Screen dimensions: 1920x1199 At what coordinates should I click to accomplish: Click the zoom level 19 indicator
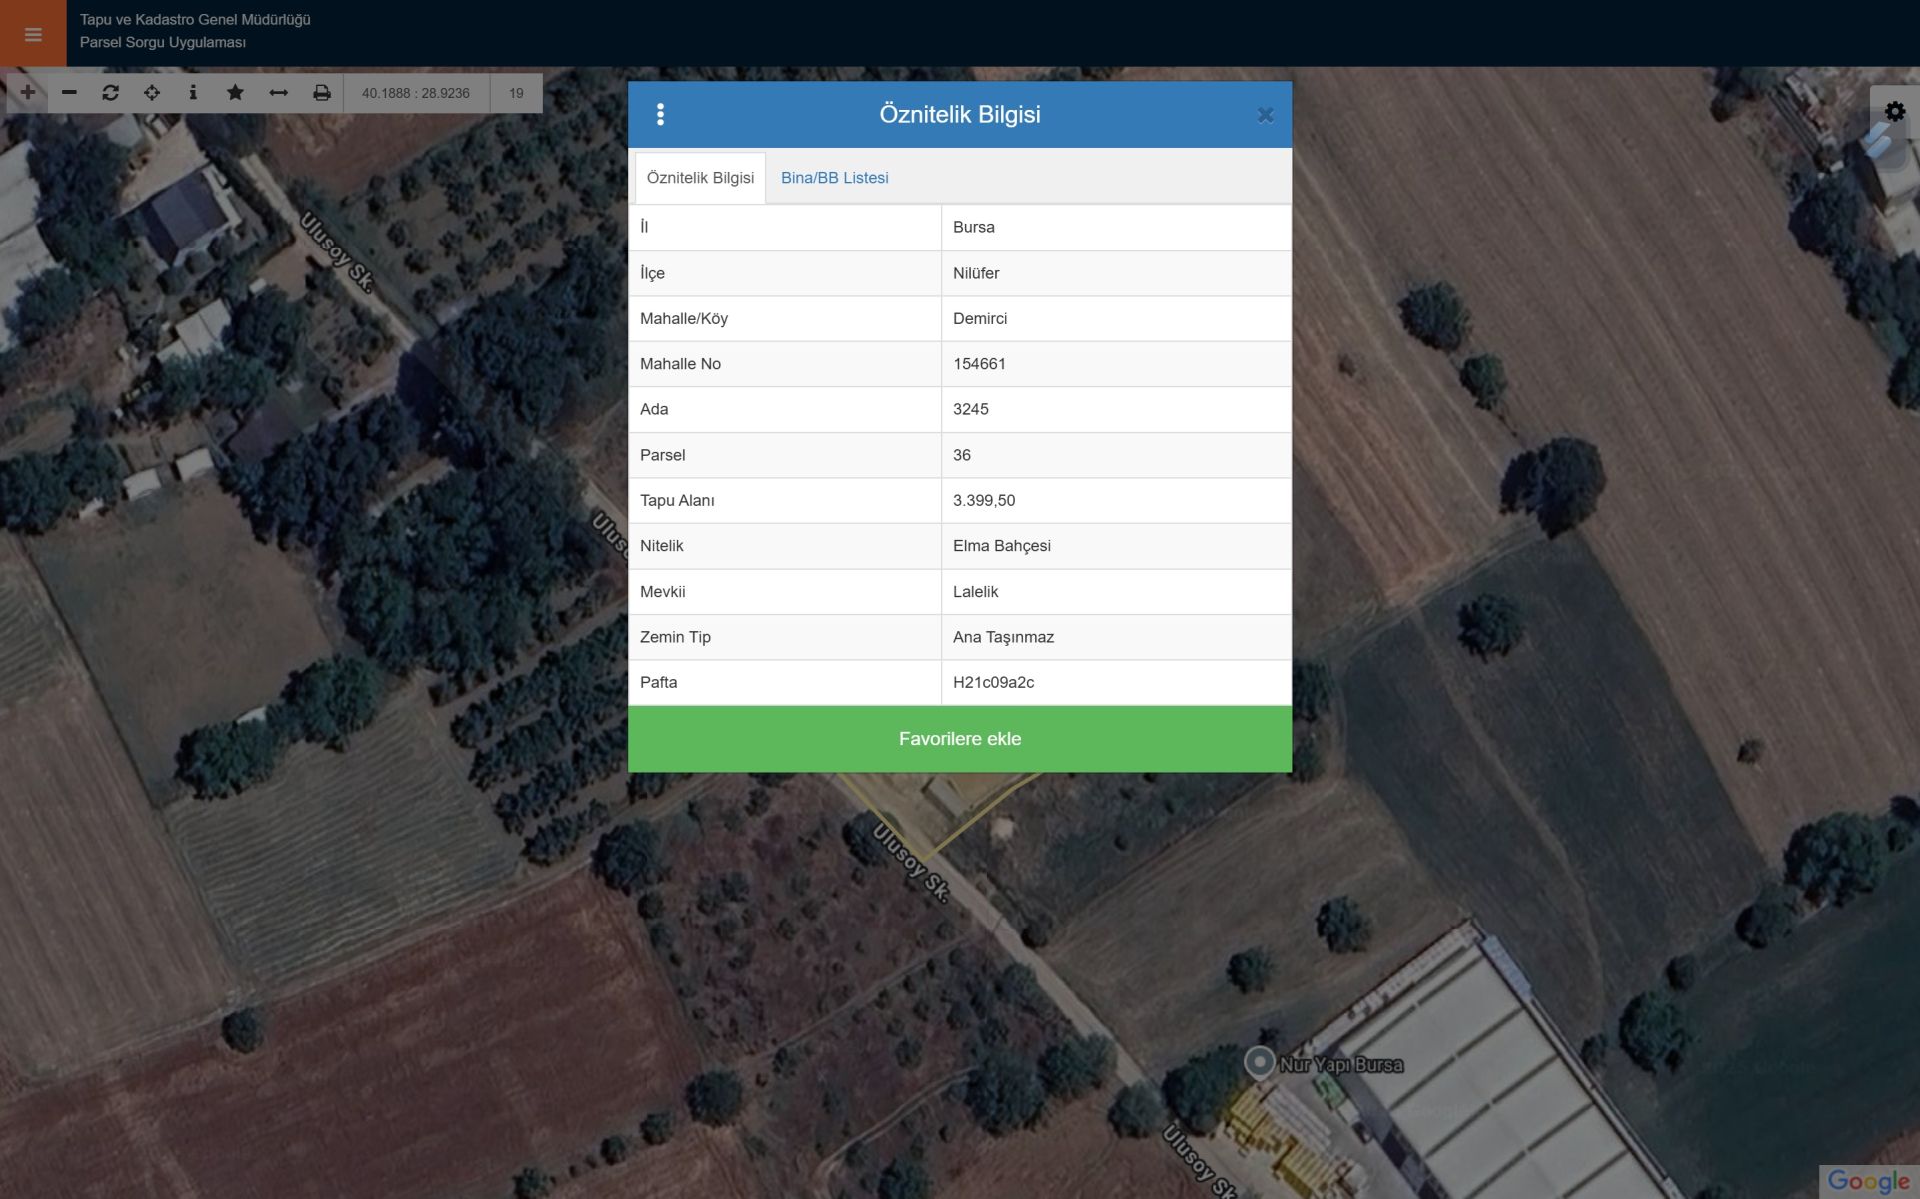516,93
